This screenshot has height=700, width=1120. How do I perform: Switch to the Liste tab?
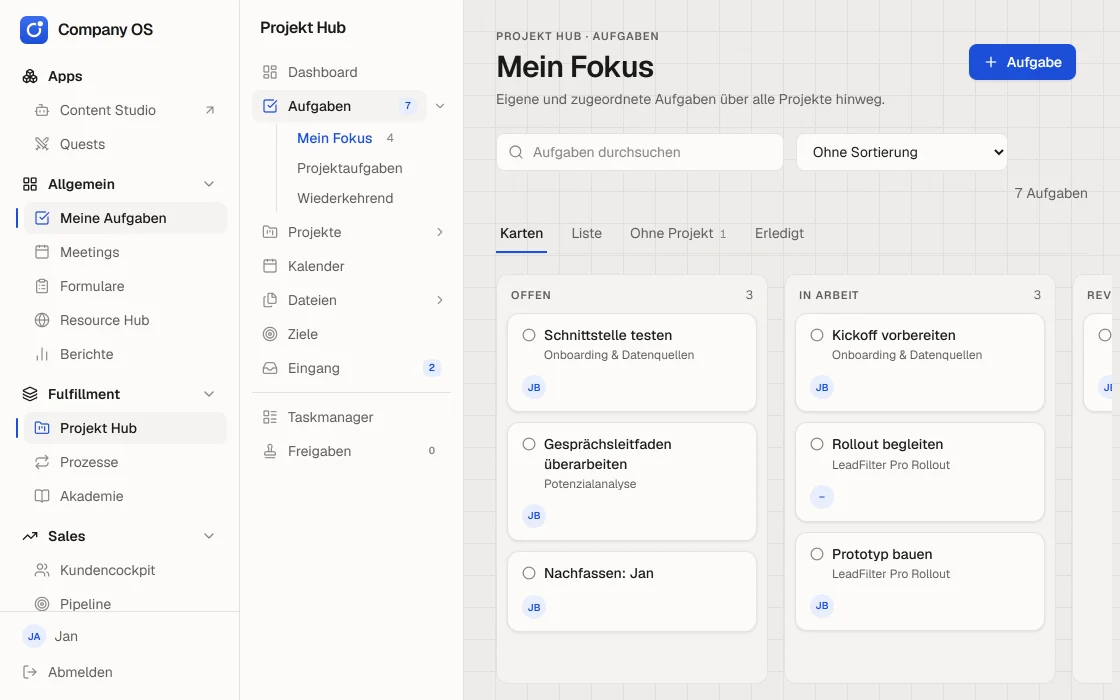point(586,234)
